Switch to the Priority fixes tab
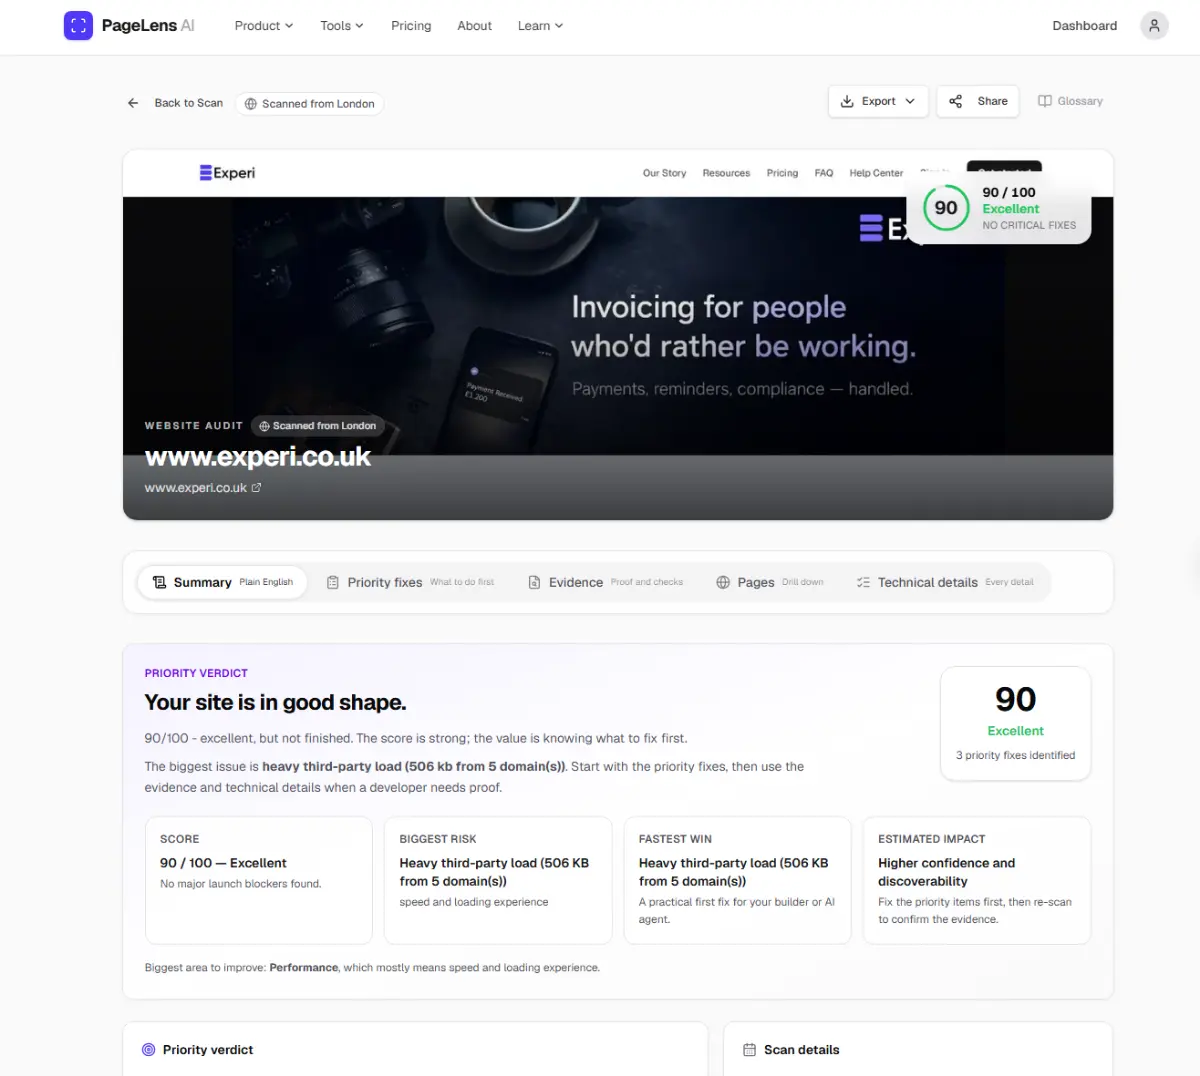Screen dimensions: 1200x1076 410,582
